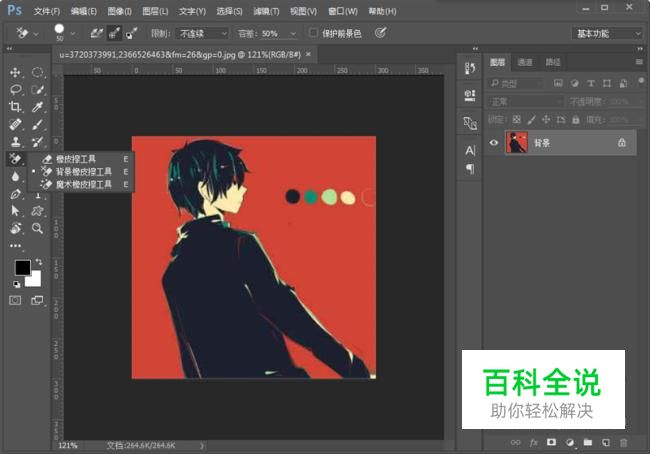Image resolution: width=650 pixels, height=454 pixels.
Task: Open the 限制 dropdown showing 不连续
Action: click(203, 34)
